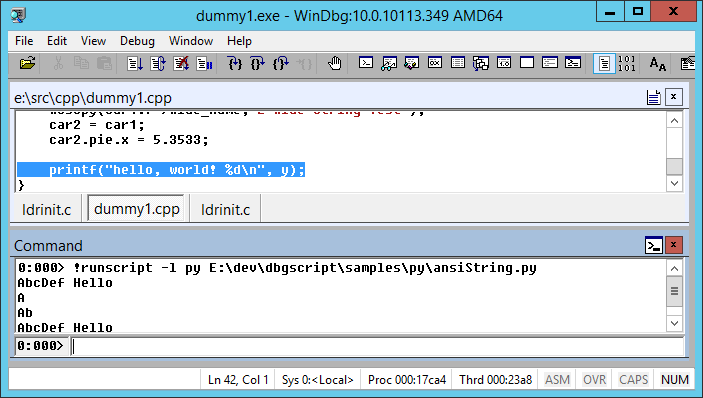Click 'Thrd 000:23a8' status bar entry
Screen dimensions: 703x398
[x=496, y=380]
